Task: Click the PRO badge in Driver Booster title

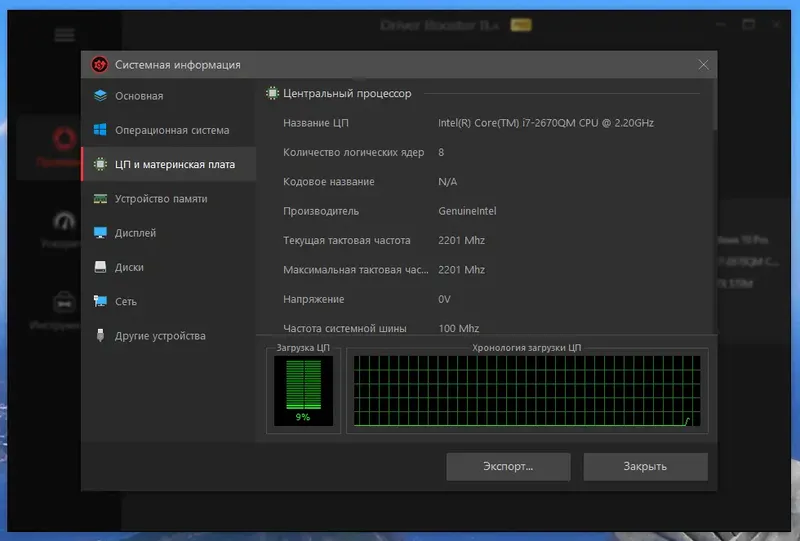Action: [521, 25]
